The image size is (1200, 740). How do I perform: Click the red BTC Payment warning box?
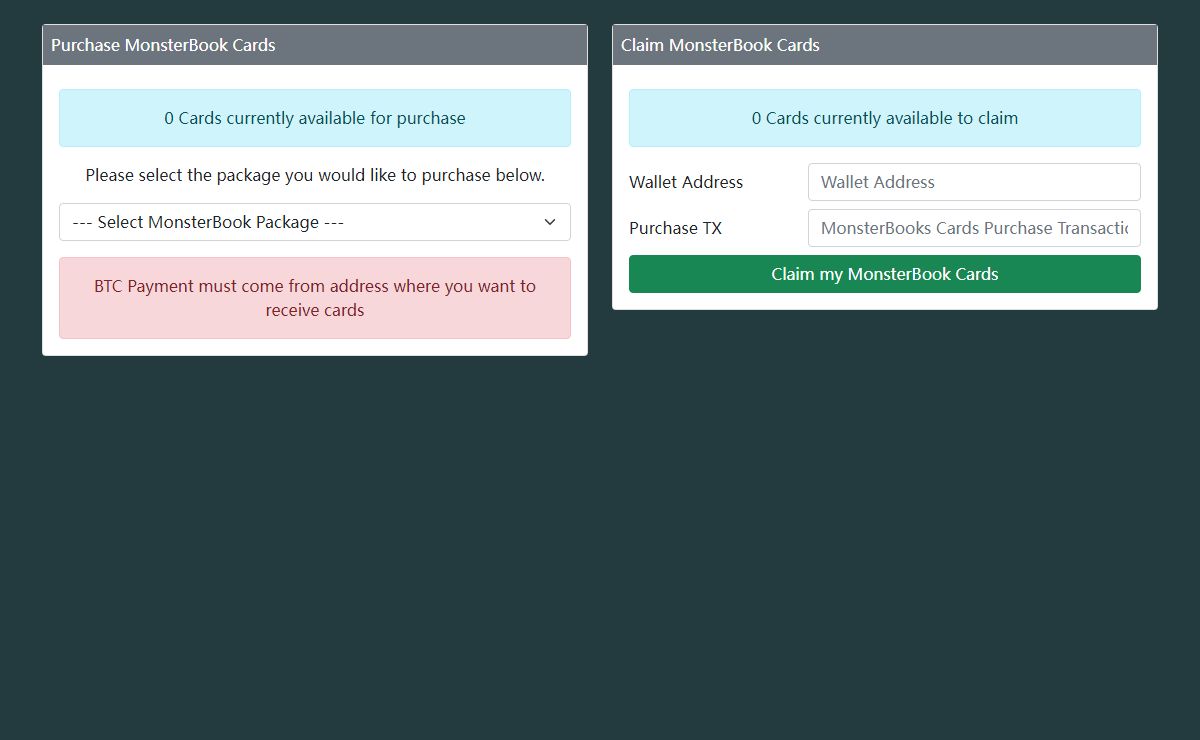pyautogui.click(x=314, y=298)
